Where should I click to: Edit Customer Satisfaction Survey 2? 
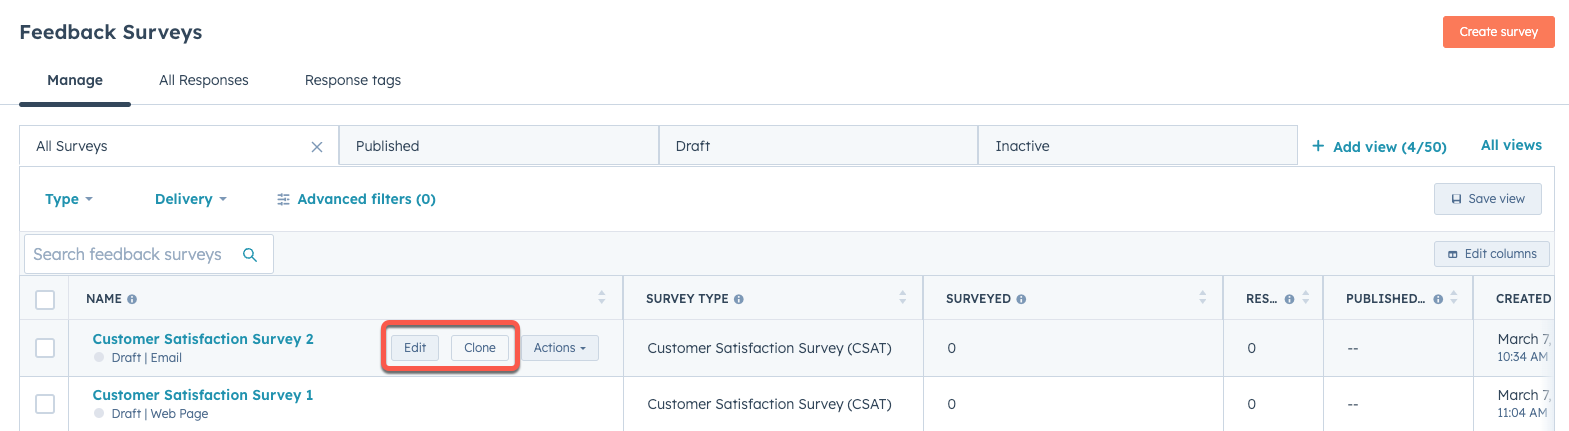pyautogui.click(x=415, y=348)
